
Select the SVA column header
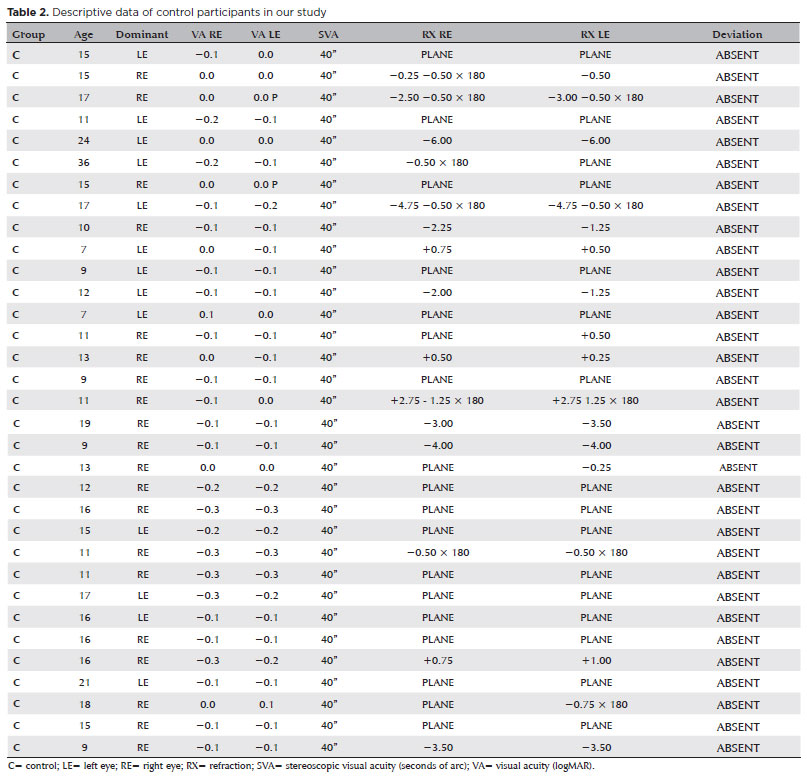(327, 34)
